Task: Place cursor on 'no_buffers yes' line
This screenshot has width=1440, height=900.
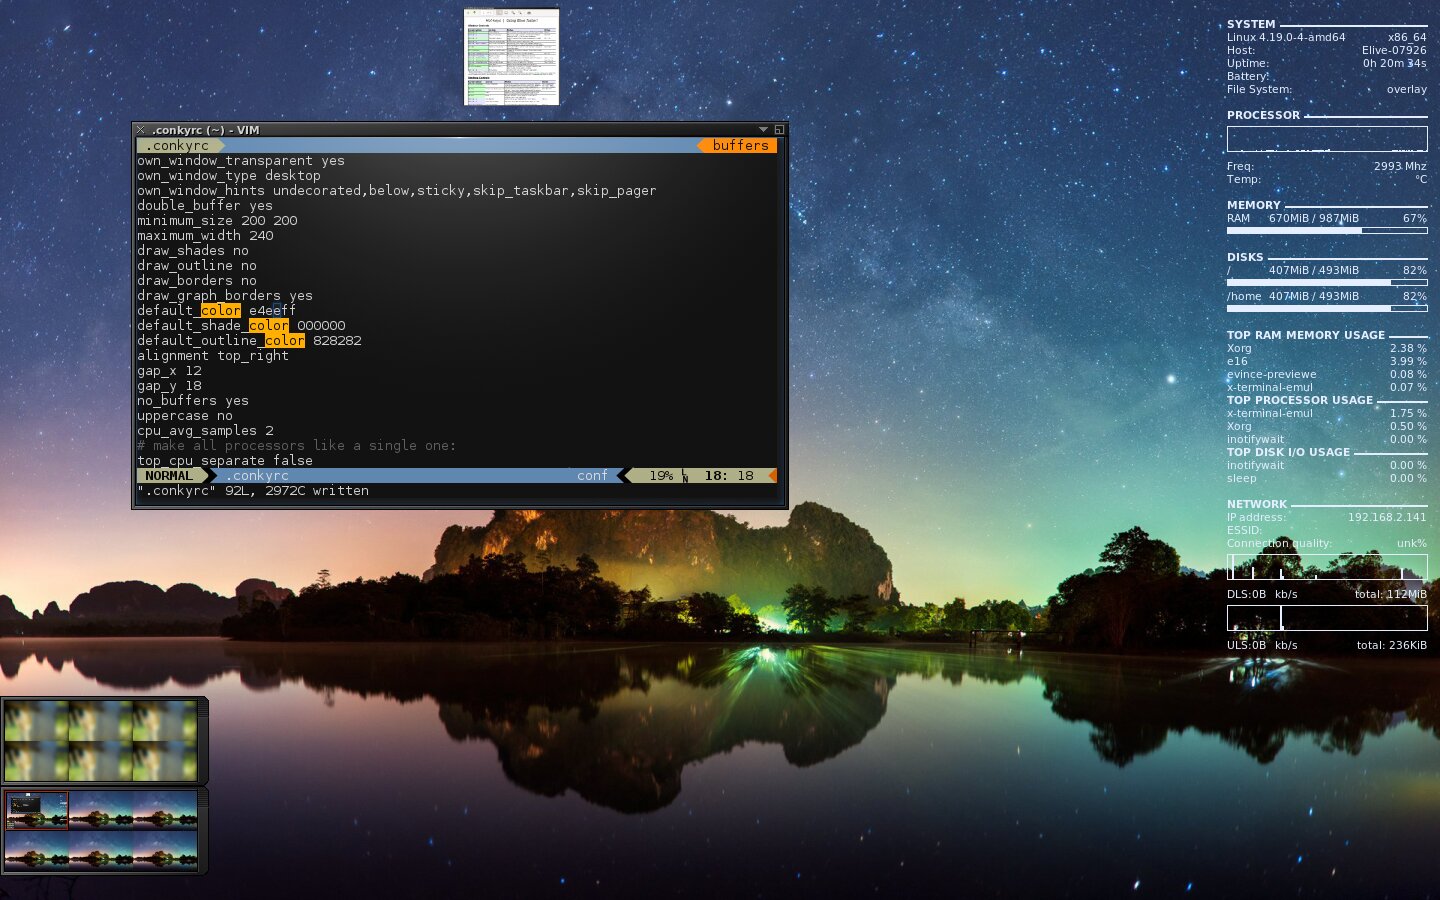Action: point(193,401)
